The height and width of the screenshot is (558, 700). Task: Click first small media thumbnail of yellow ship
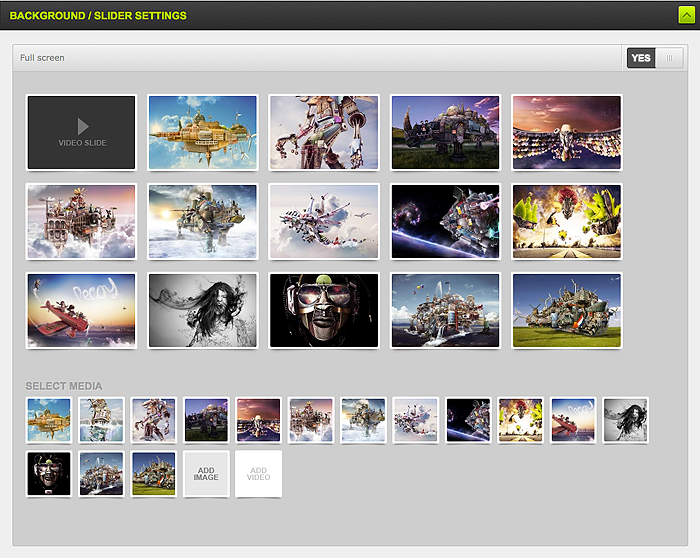pos(49,420)
